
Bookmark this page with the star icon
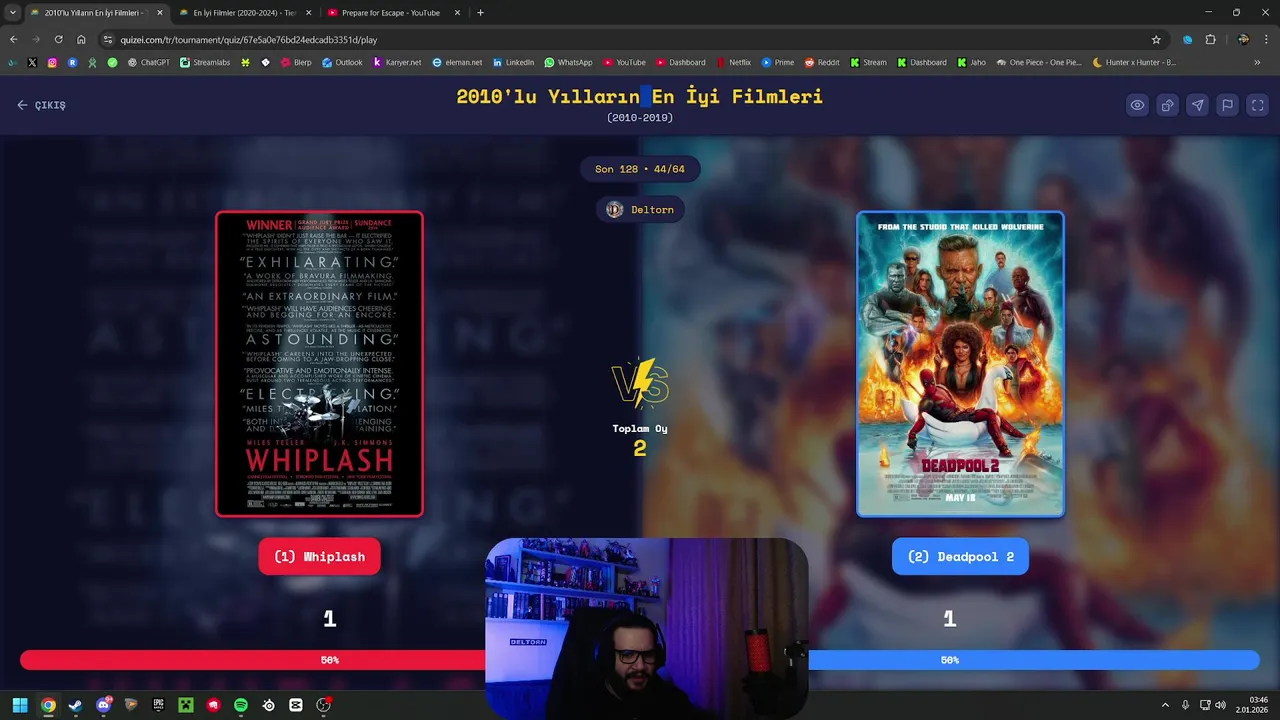coord(1156,40)
